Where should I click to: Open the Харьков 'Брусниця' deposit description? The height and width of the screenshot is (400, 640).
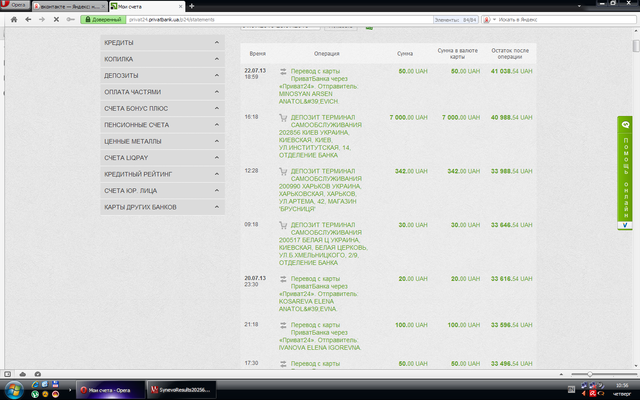(320, 190)
